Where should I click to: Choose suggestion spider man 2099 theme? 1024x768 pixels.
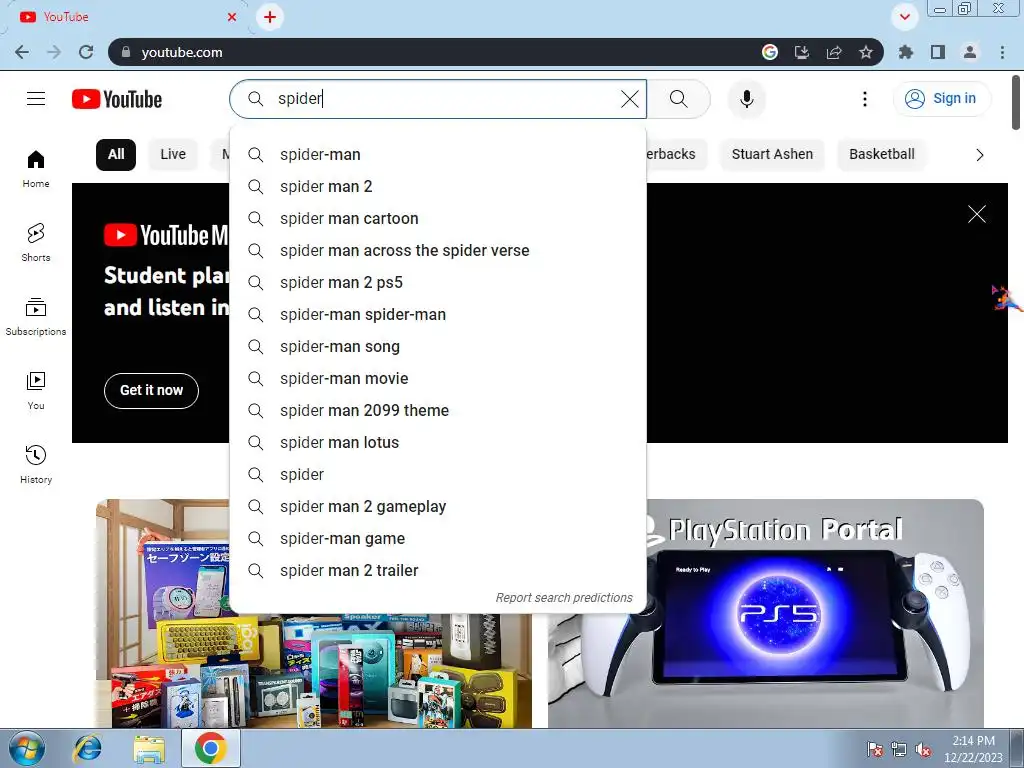pyautogui.click(x=438, y=411)
